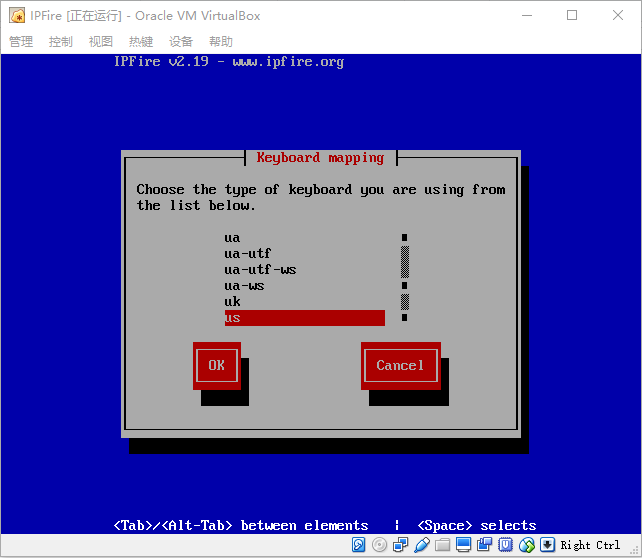Click the hard disk activity icon
The image size is (642, 558).
click(x=358, y=545)
